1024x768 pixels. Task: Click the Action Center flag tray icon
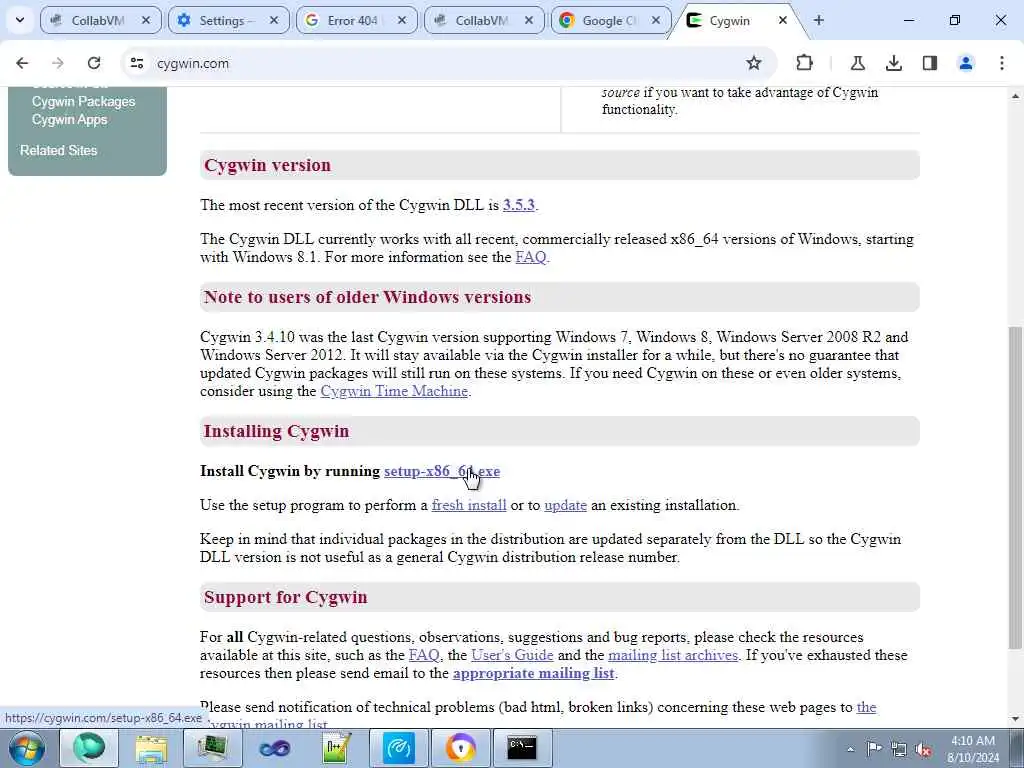click(874, 749)
